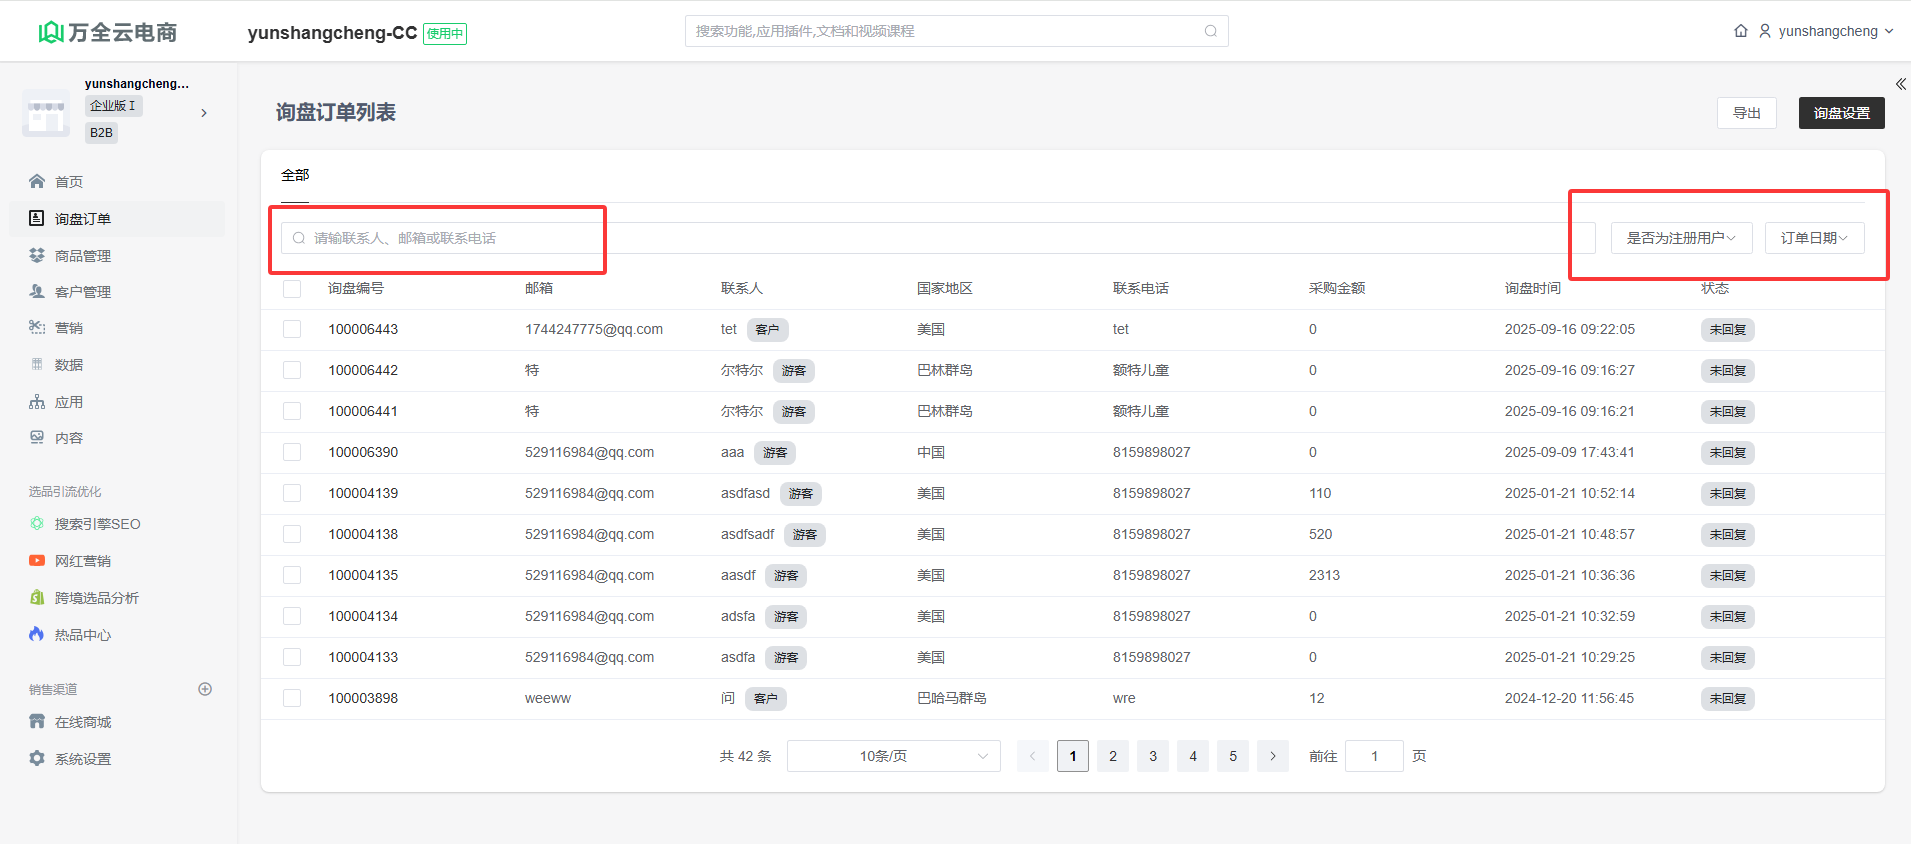The height and width of the screenshot is (844, 1911).
Task: Open the 订单日期 date dropdown
Action: click(x=1813, y=238)
